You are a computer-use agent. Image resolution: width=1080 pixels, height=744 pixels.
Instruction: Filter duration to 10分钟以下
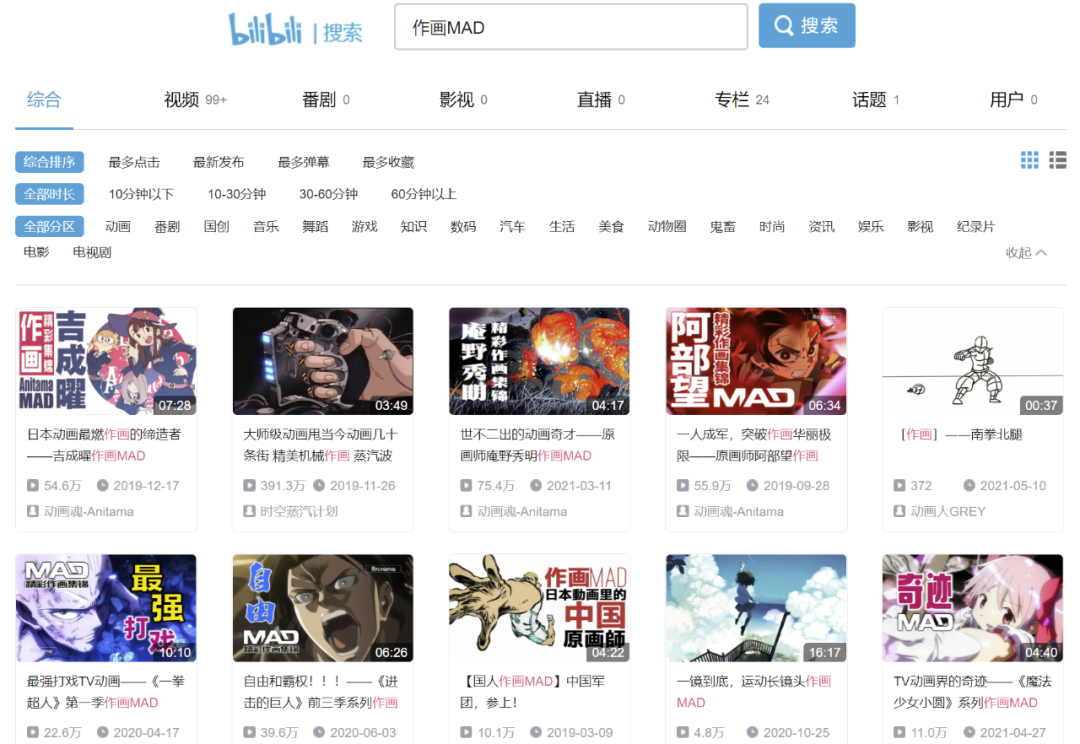(x=141, y=194)
